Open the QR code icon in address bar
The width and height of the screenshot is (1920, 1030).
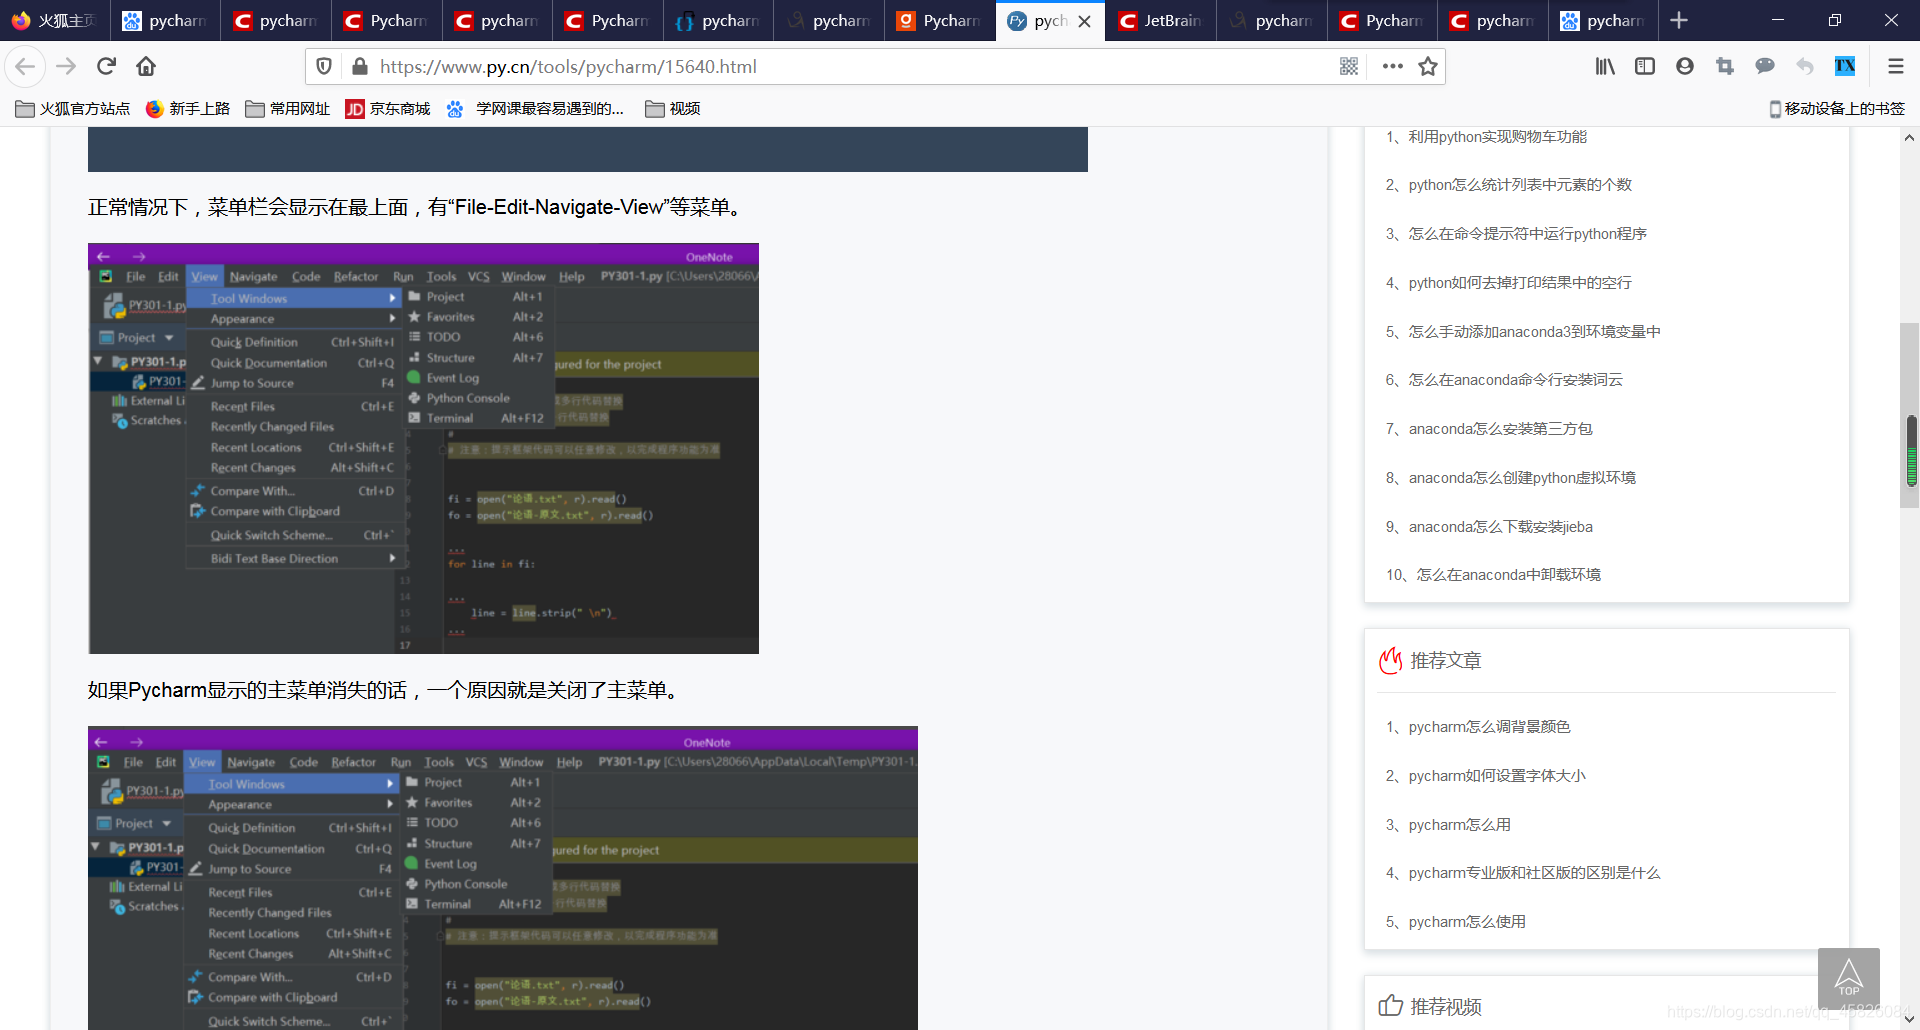point(1349,67)
